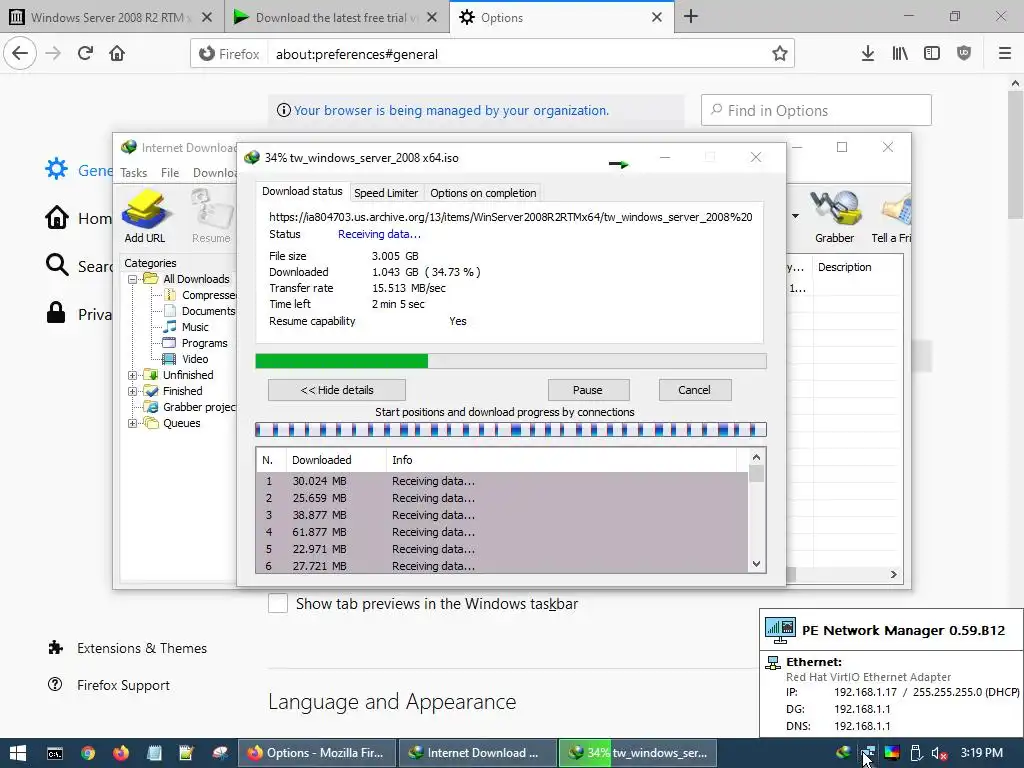
Task: Switch to Options on completion tab
Action: (483, 193)
